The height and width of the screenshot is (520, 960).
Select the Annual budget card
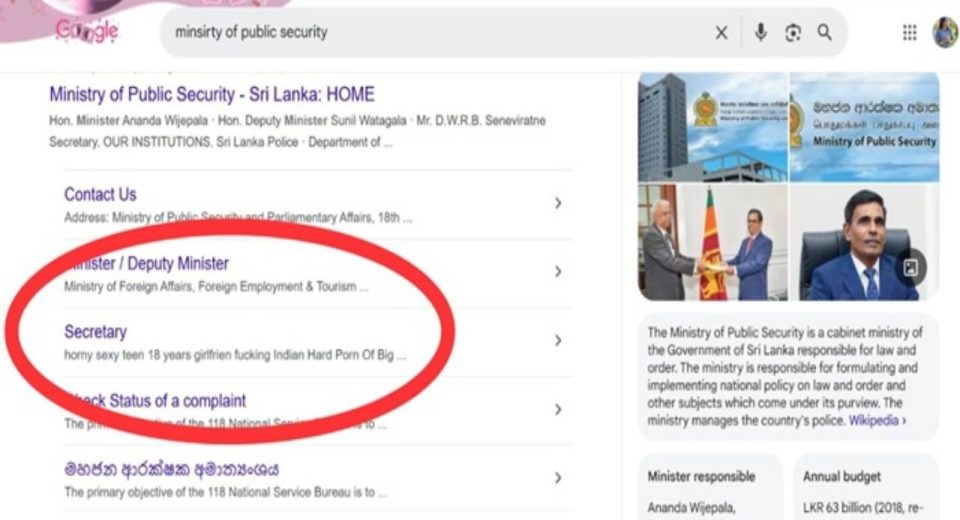[x=866, y=487]
